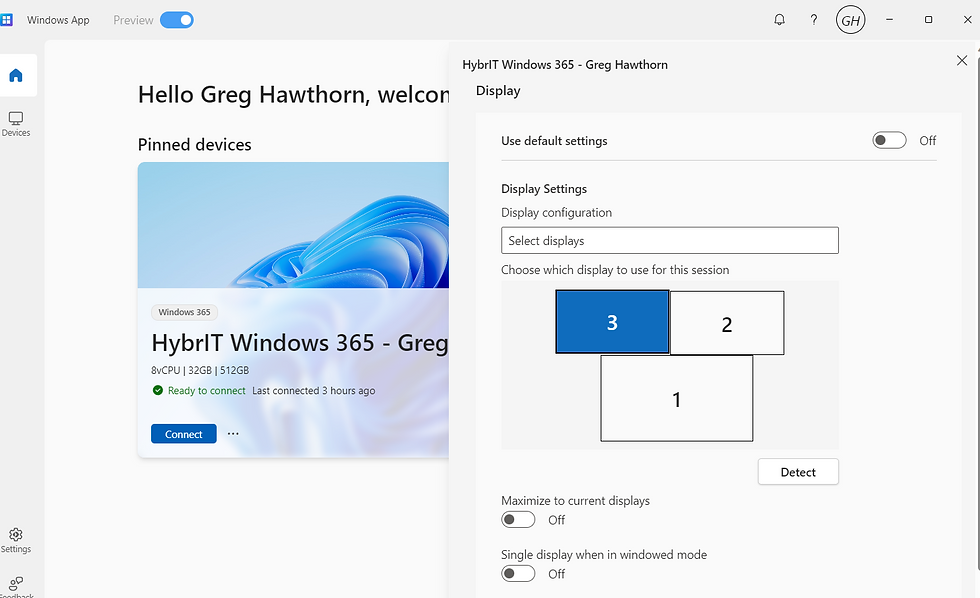Click the Pinned devices heading
Viewport: 980px width, 598px height.
click(194, 145)
